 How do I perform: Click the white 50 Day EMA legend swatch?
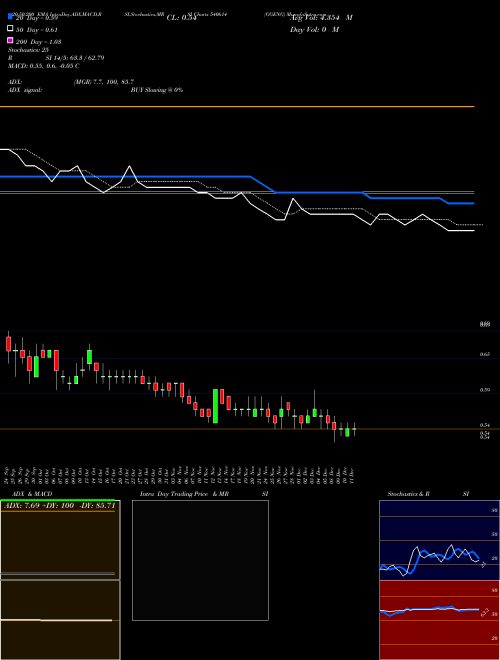pos(10,29)
